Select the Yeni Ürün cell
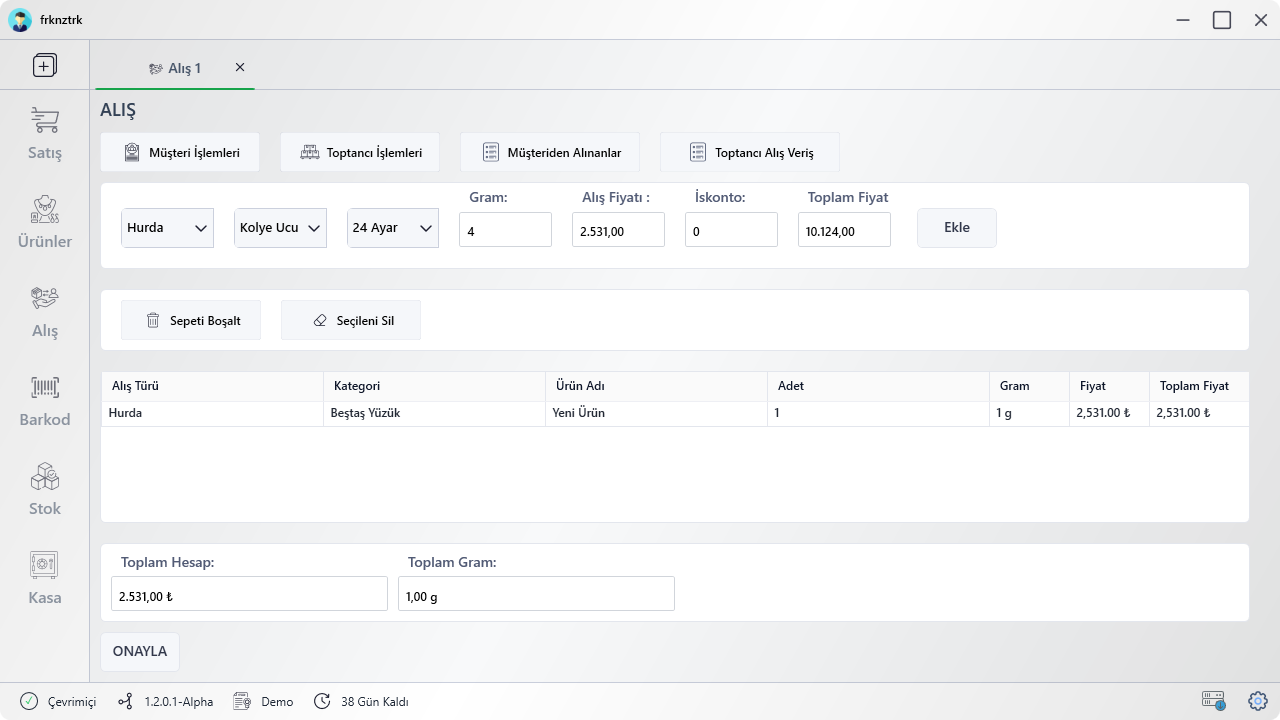1280x720 pixels. 656,413
